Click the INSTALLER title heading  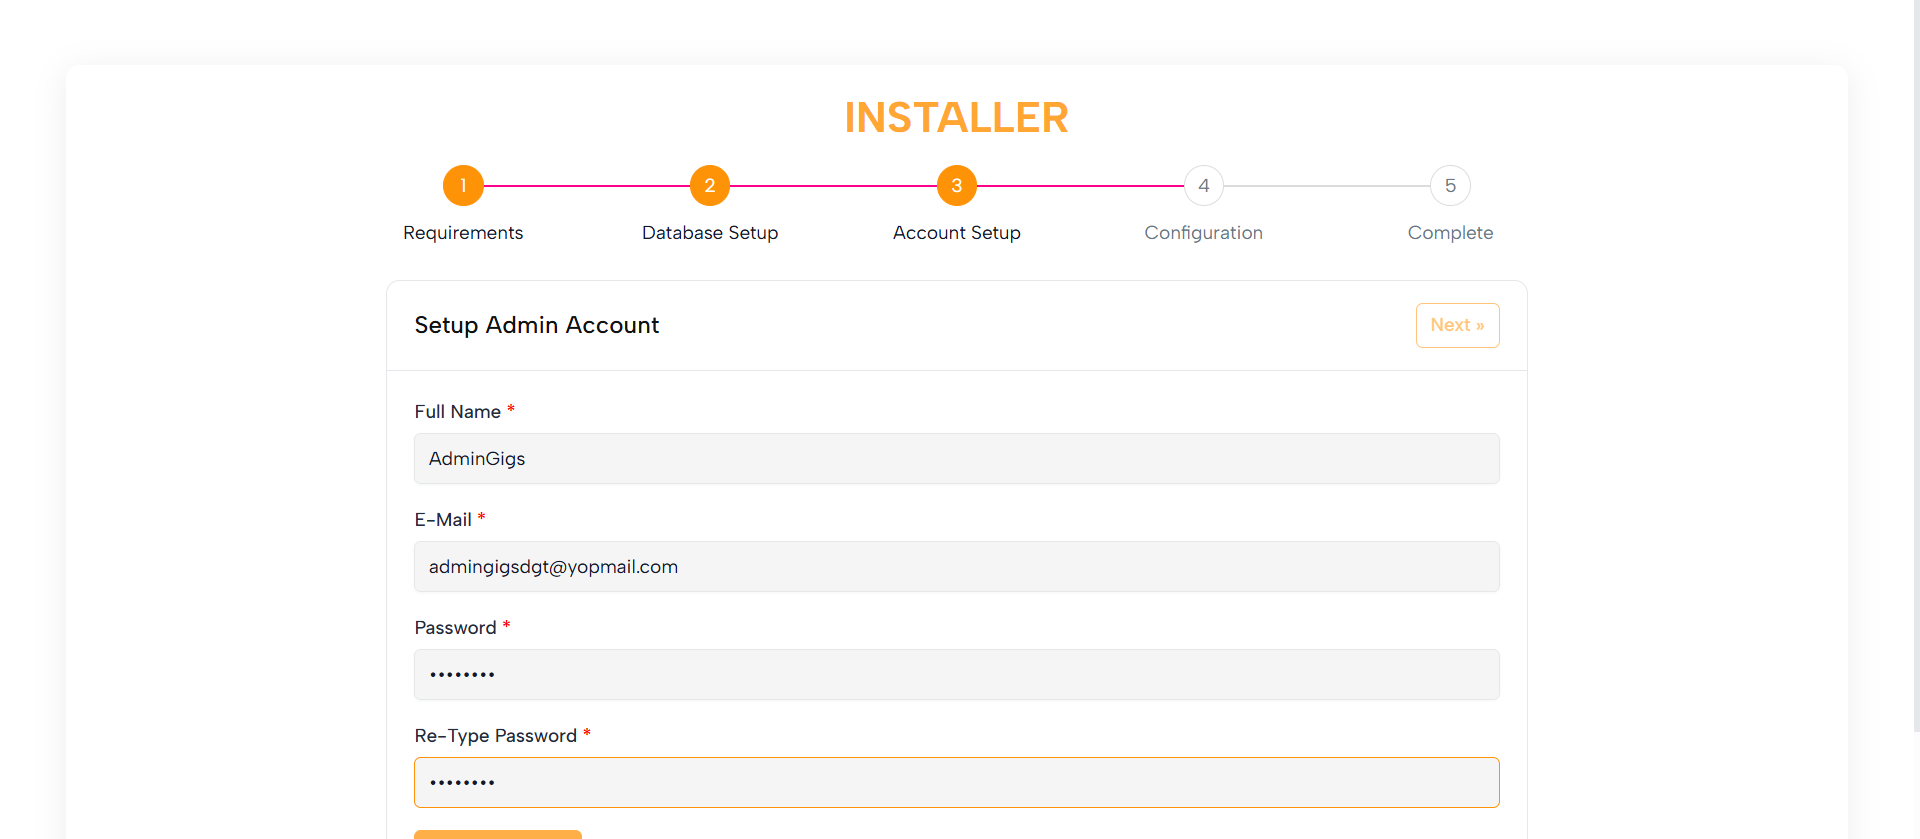point(957,118)
